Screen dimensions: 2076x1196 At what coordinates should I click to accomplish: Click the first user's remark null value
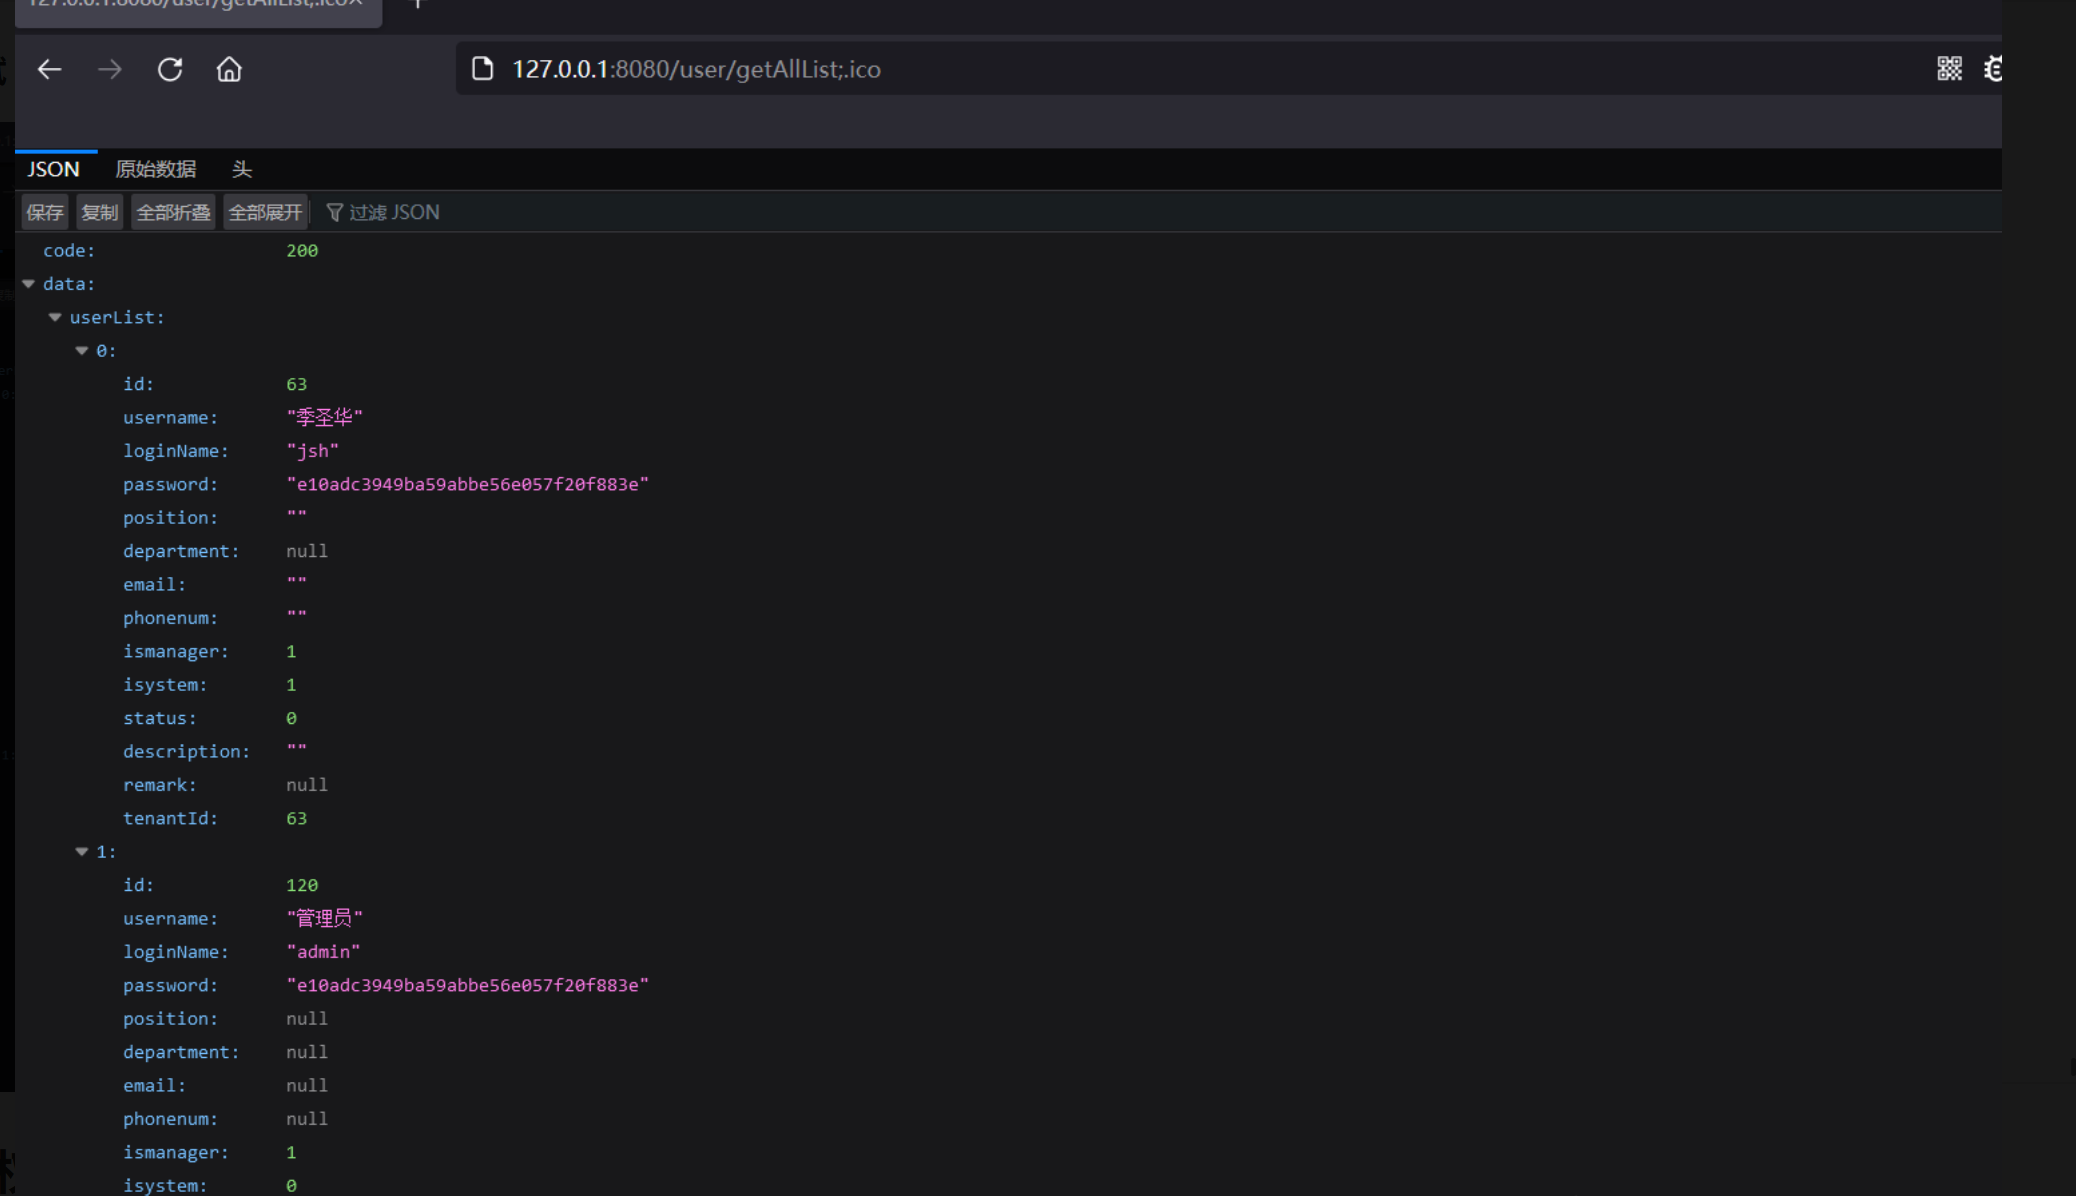tap(307, 785)
